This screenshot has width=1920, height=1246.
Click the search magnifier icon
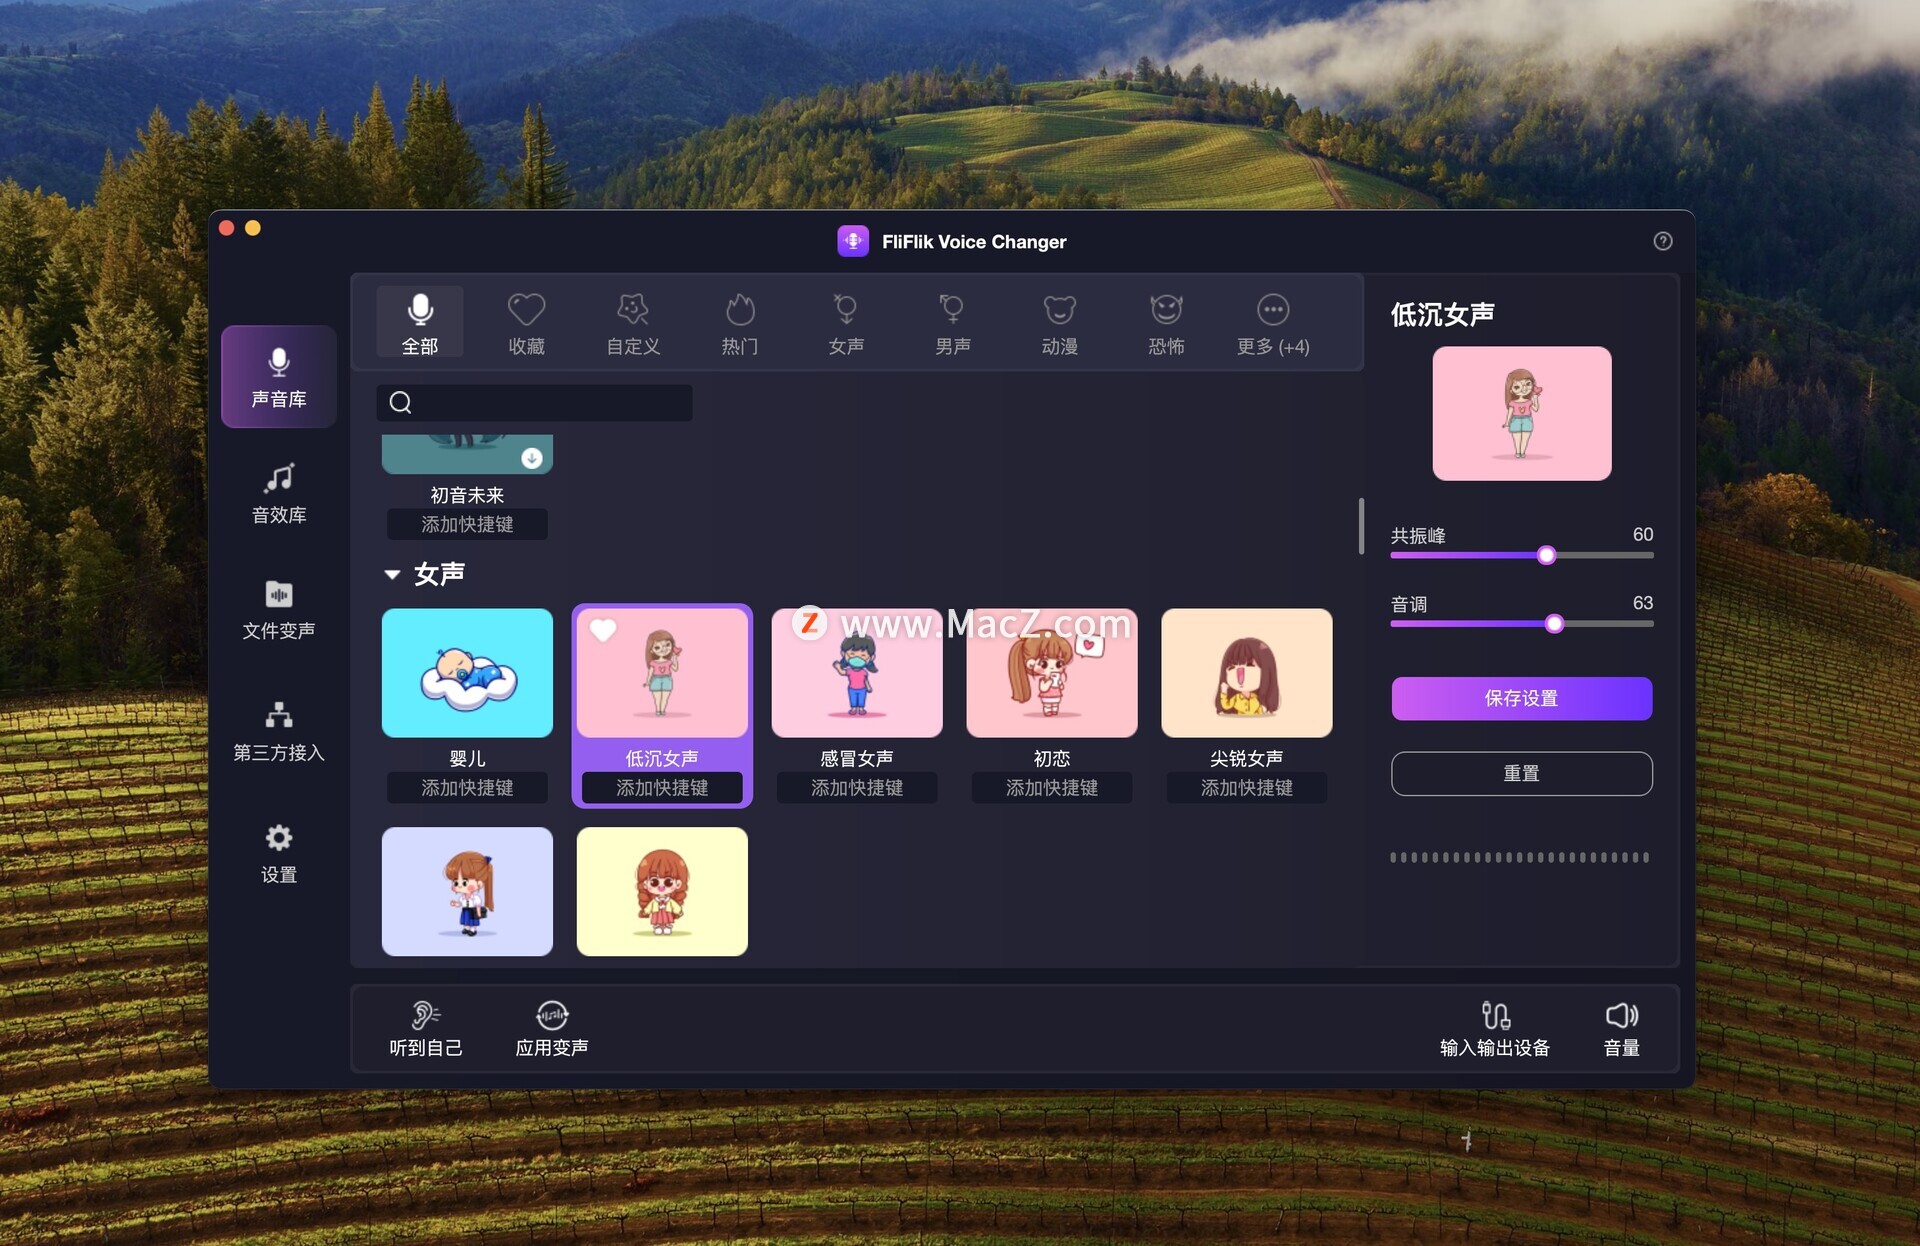[400, 402]
